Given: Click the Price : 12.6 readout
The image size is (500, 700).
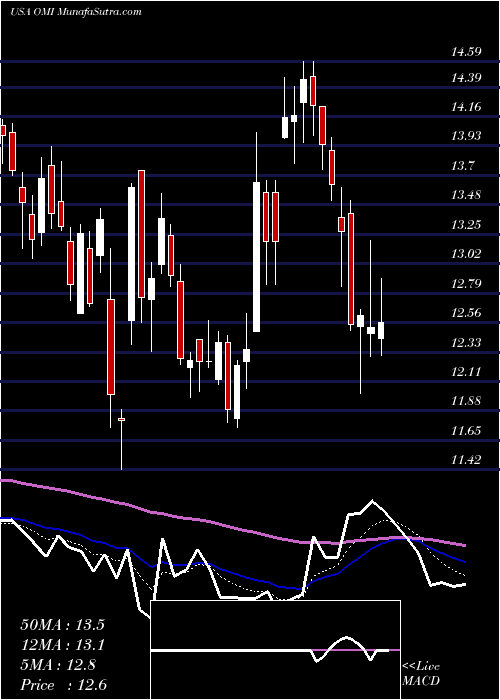Looking at the screenshot, I should 63,685.
